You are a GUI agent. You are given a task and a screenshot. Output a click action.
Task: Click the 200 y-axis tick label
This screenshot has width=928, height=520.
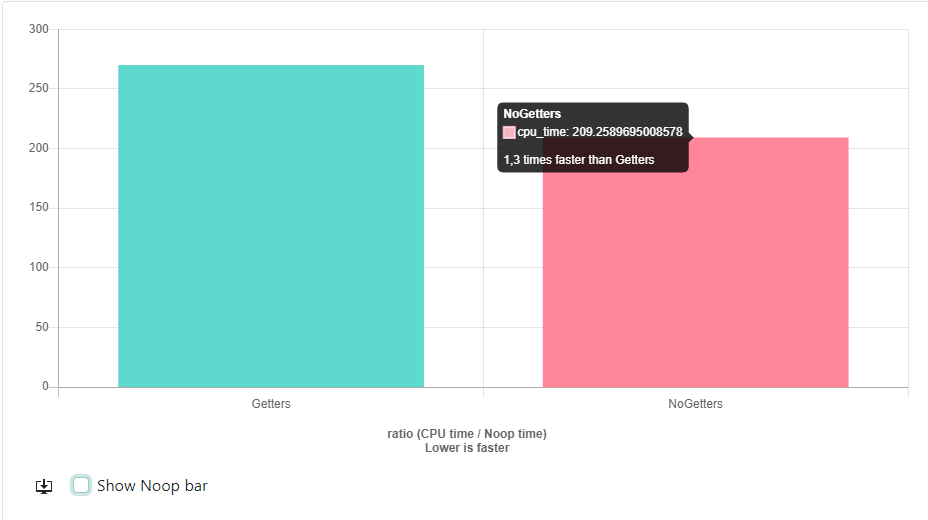pyautogui.click(x=39, y=148)
